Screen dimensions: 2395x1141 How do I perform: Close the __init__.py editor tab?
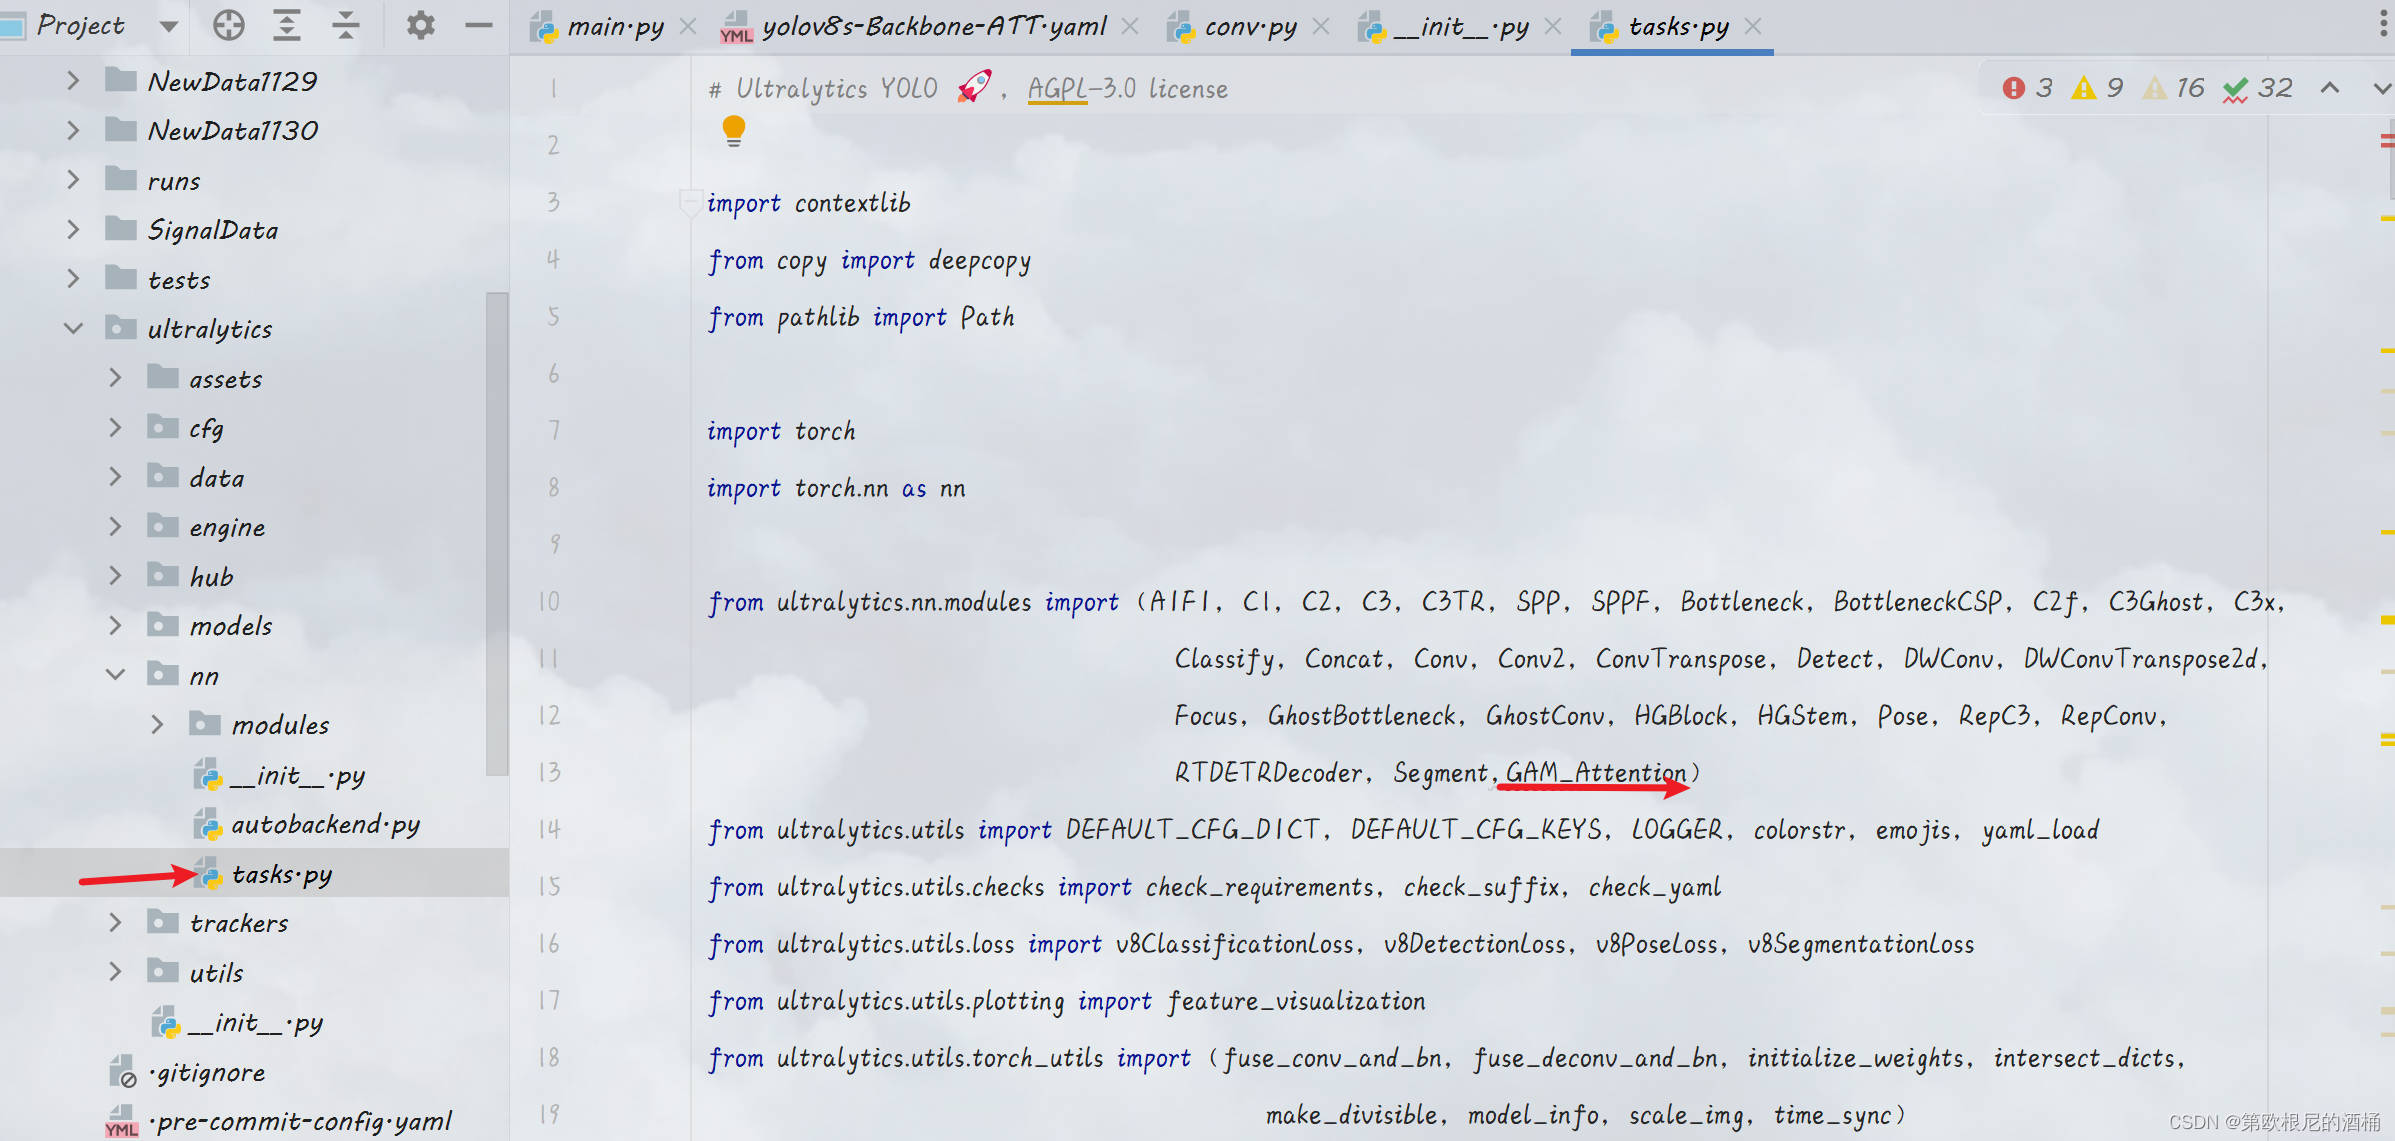click(x=1553, y=27)
